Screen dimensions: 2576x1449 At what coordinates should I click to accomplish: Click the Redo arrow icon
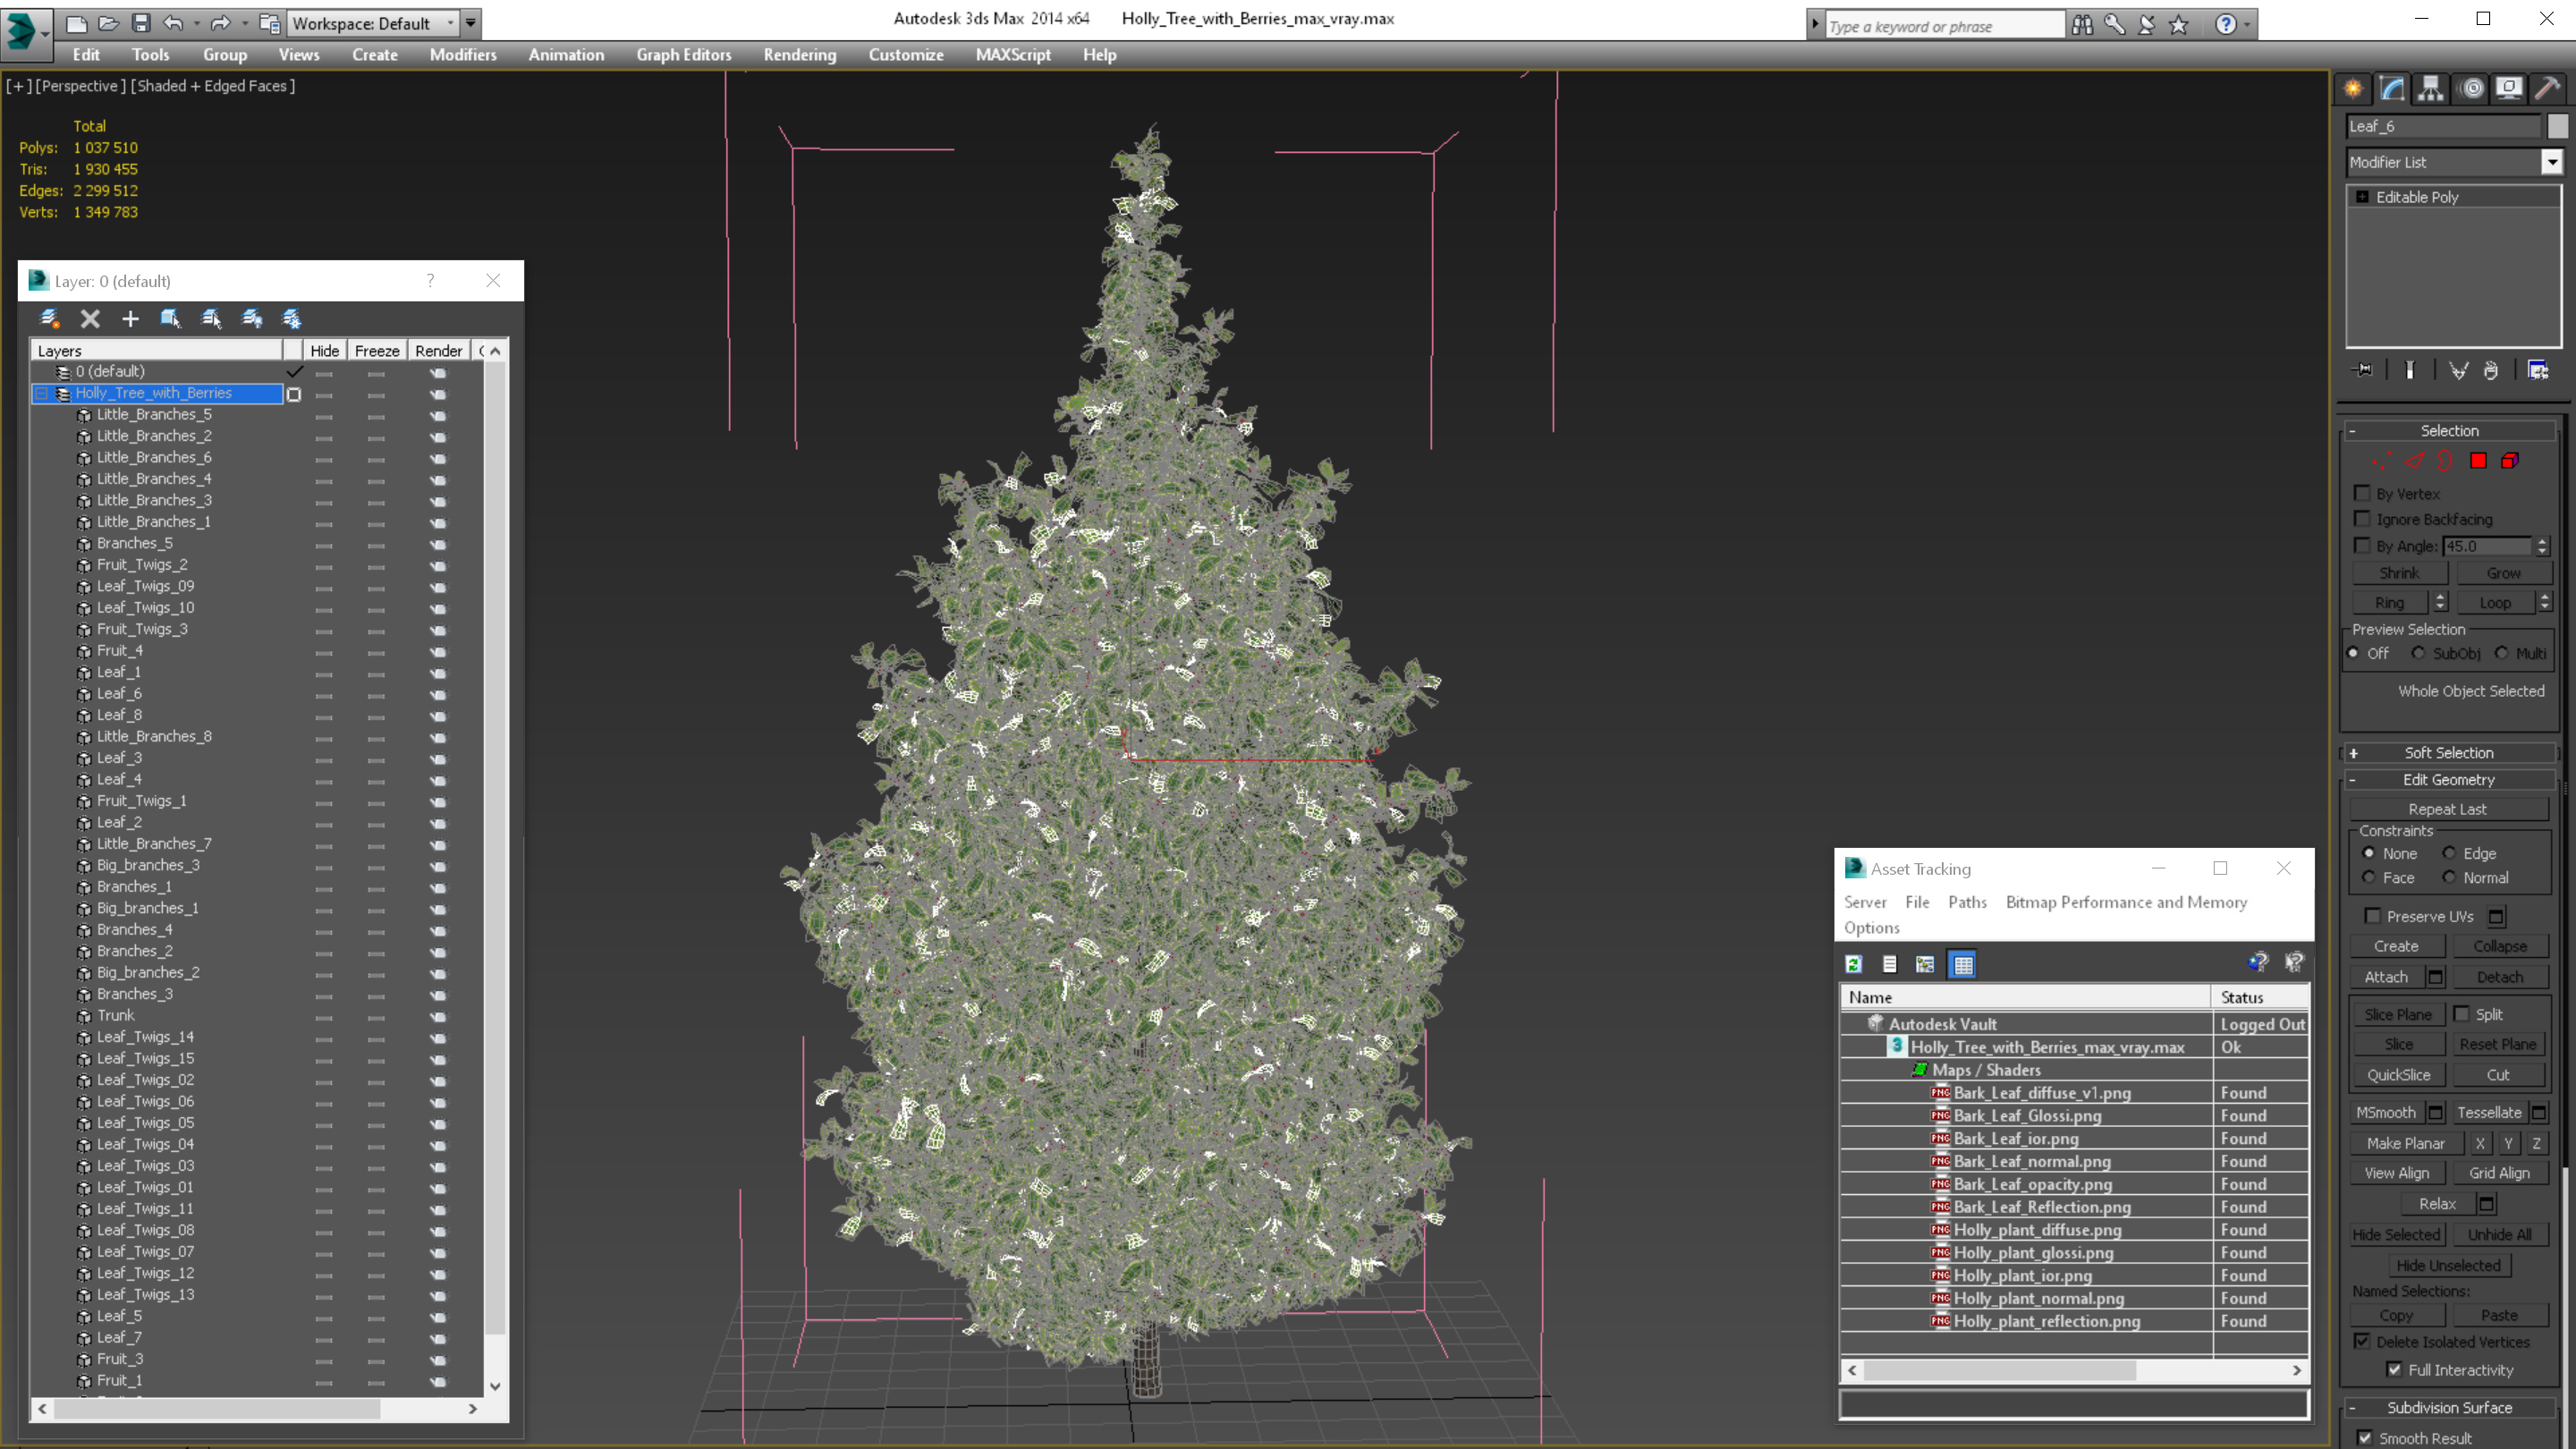point(220,23)
